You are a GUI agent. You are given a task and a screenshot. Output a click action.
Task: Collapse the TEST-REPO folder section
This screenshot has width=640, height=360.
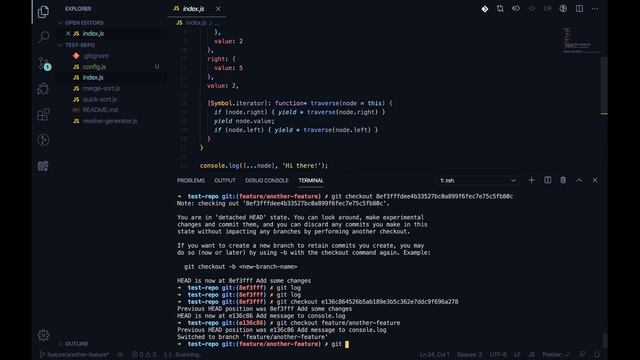tap(80, 45)
